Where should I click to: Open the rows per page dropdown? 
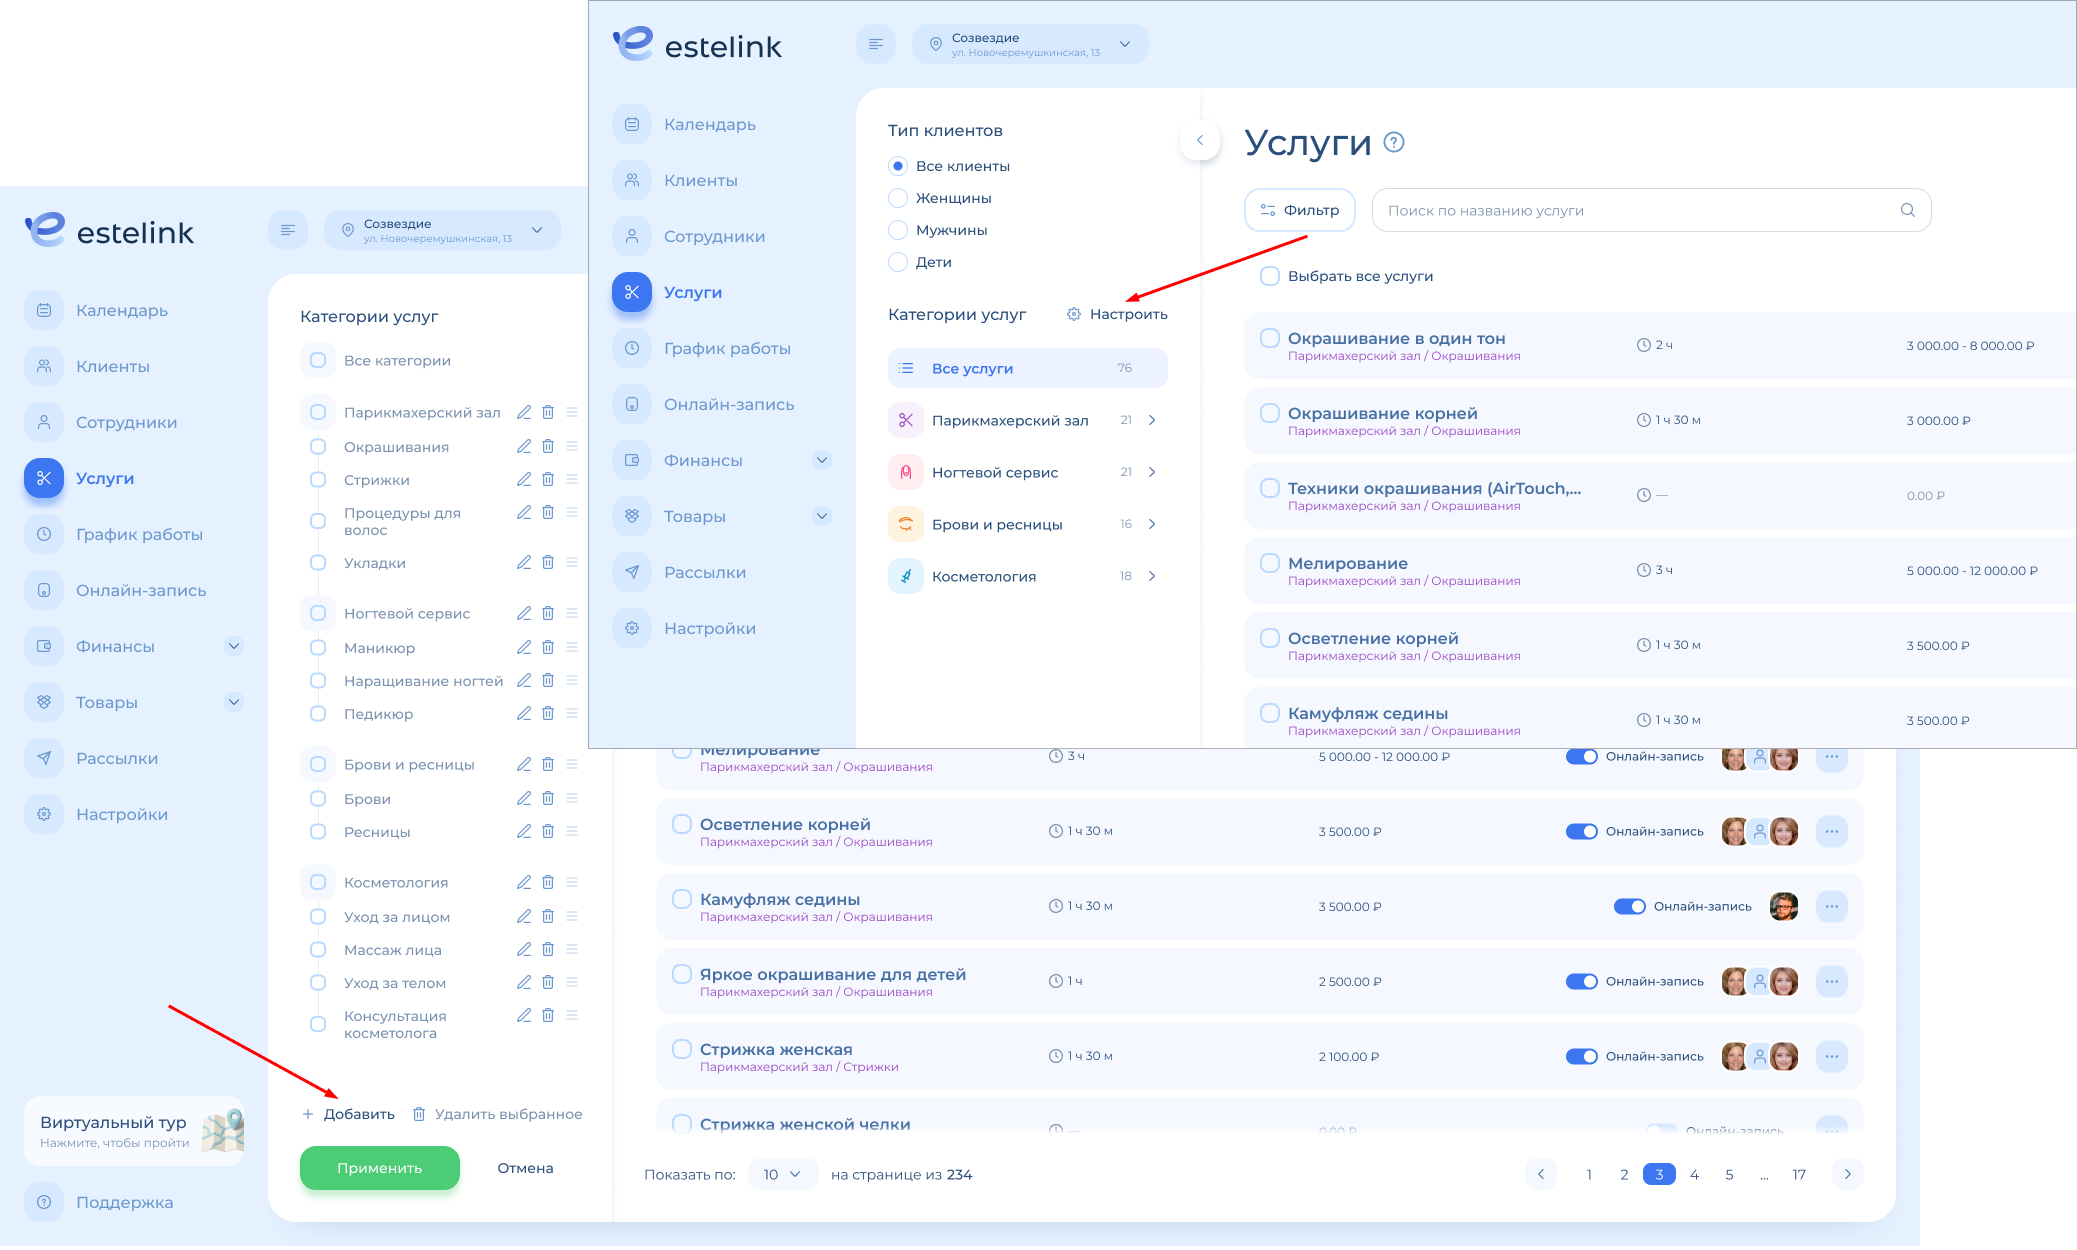(x=782, y=1174)
